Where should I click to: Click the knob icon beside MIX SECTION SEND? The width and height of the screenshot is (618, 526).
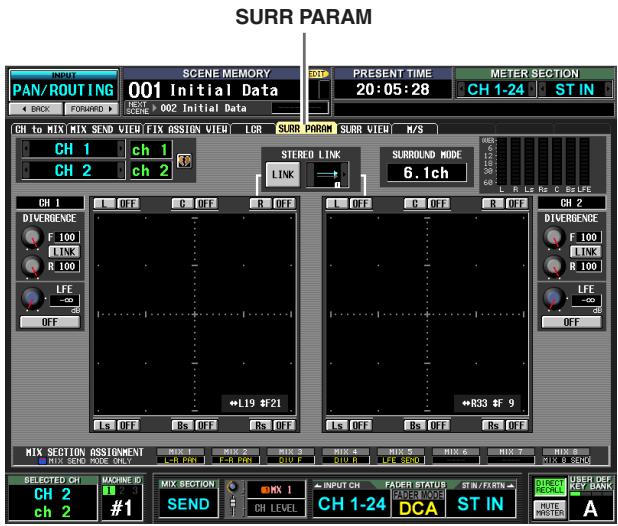(233, 487)
